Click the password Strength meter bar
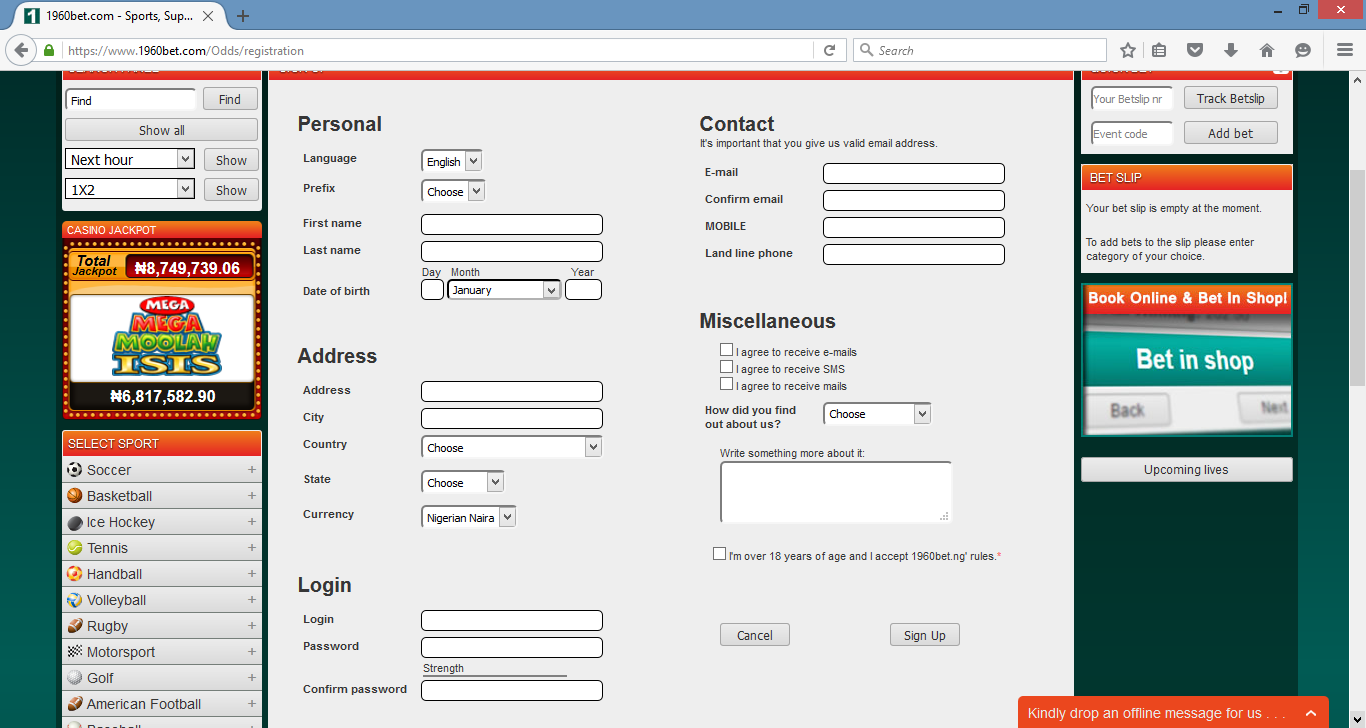Screen dimensions: 1366x728 point(495,676)
